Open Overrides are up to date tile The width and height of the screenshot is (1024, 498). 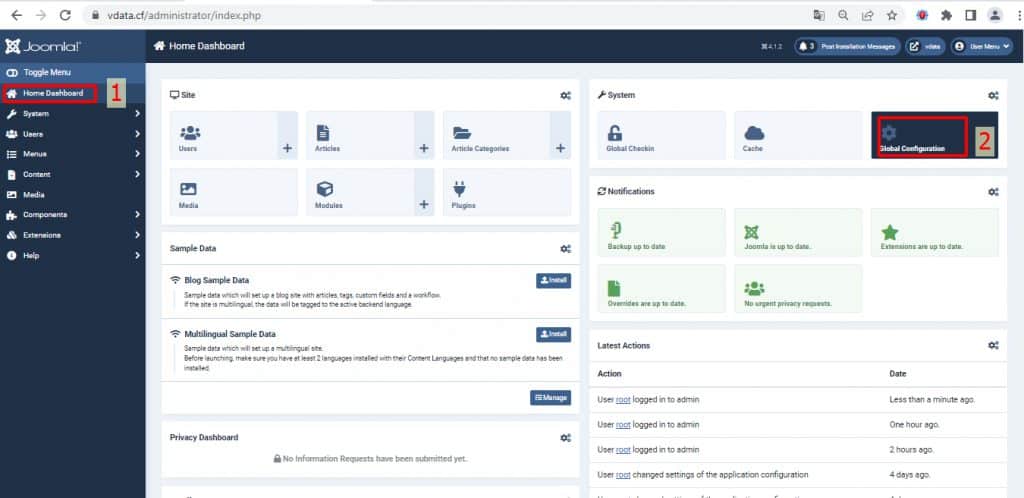(x=662, y=288)
